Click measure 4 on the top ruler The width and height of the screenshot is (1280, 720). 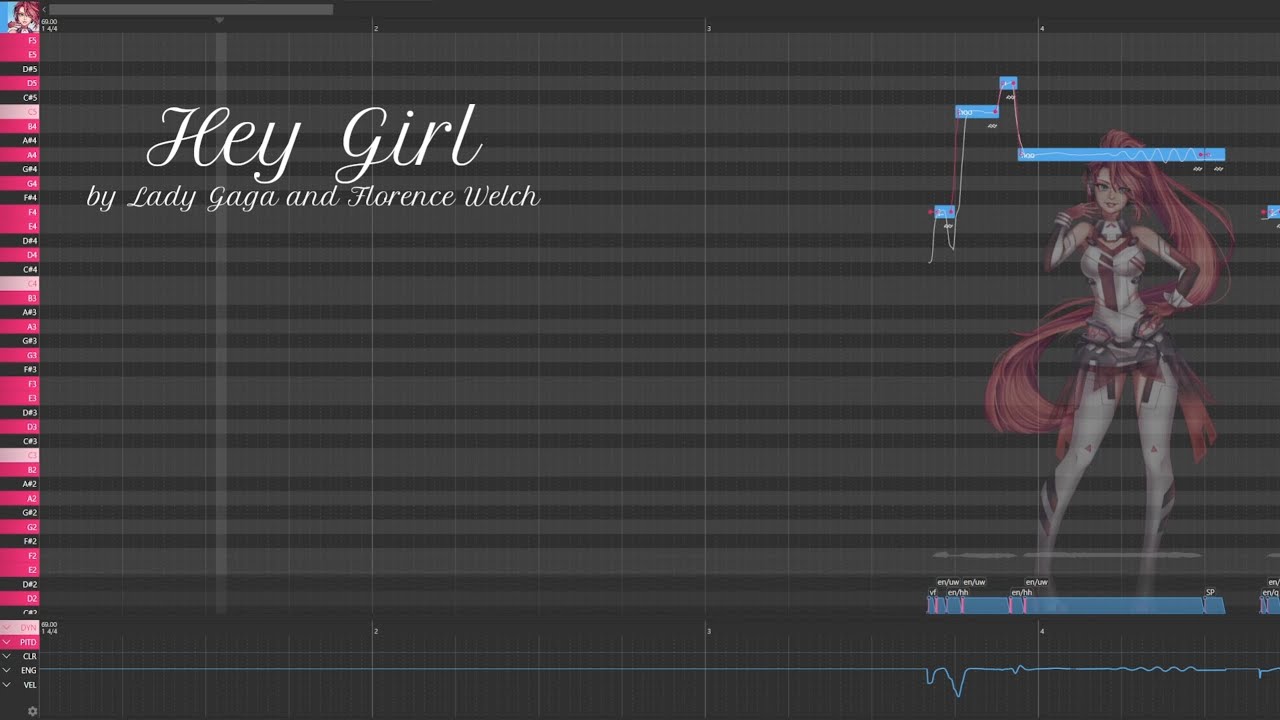(1042, 28)
